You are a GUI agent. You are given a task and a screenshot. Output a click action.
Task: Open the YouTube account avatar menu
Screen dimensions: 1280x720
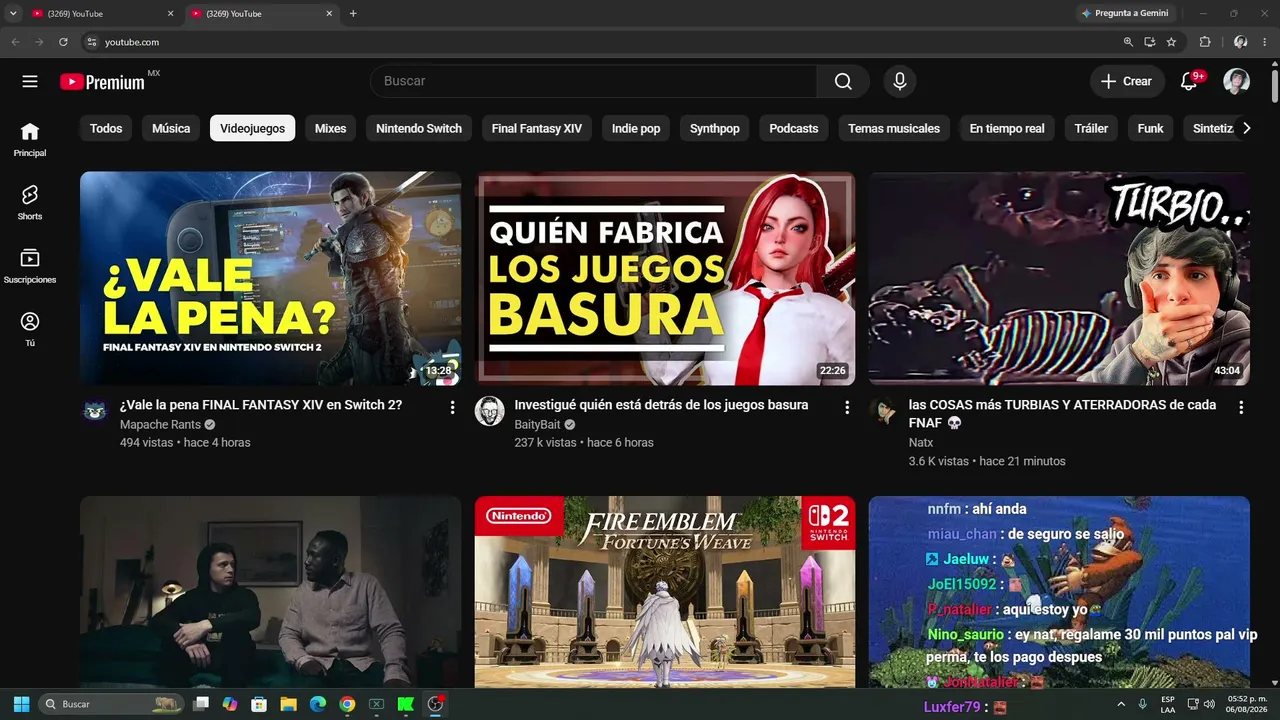(1237, 81)
